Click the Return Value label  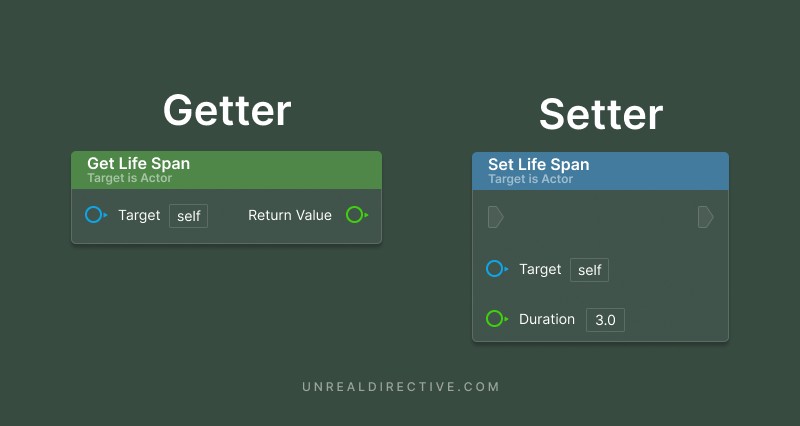pos(290,215)
